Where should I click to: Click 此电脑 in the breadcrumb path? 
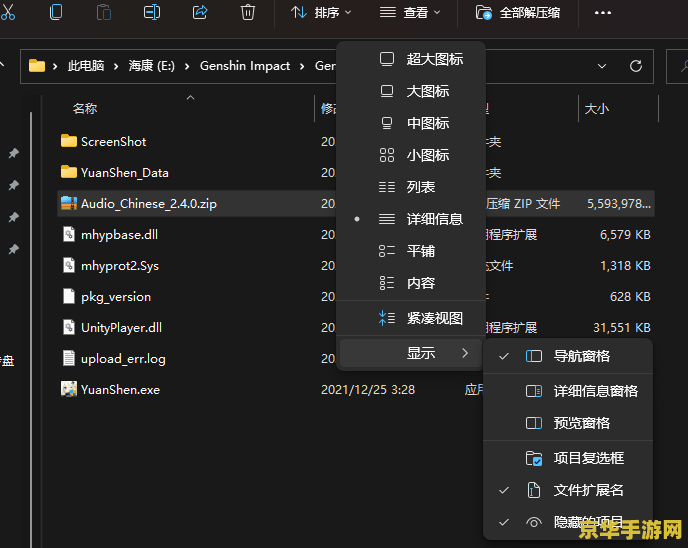coord(86,66)
